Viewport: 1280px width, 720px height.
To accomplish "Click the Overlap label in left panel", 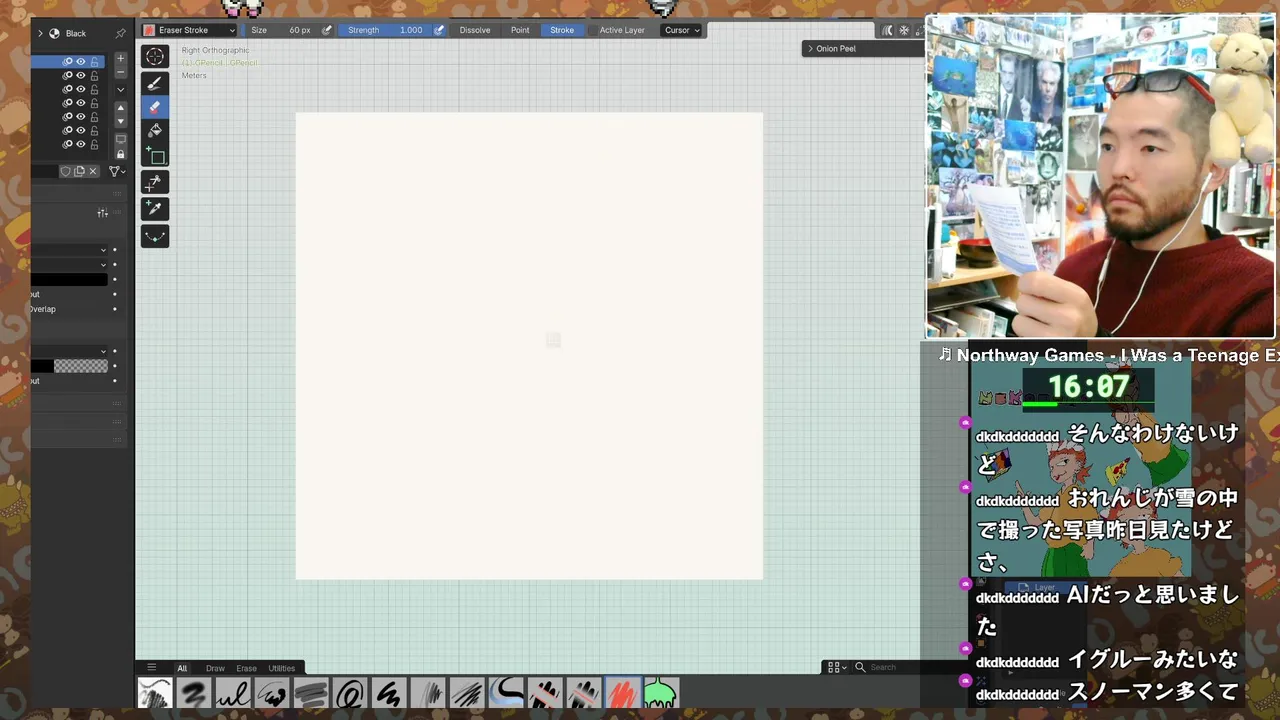I will 43,309.
